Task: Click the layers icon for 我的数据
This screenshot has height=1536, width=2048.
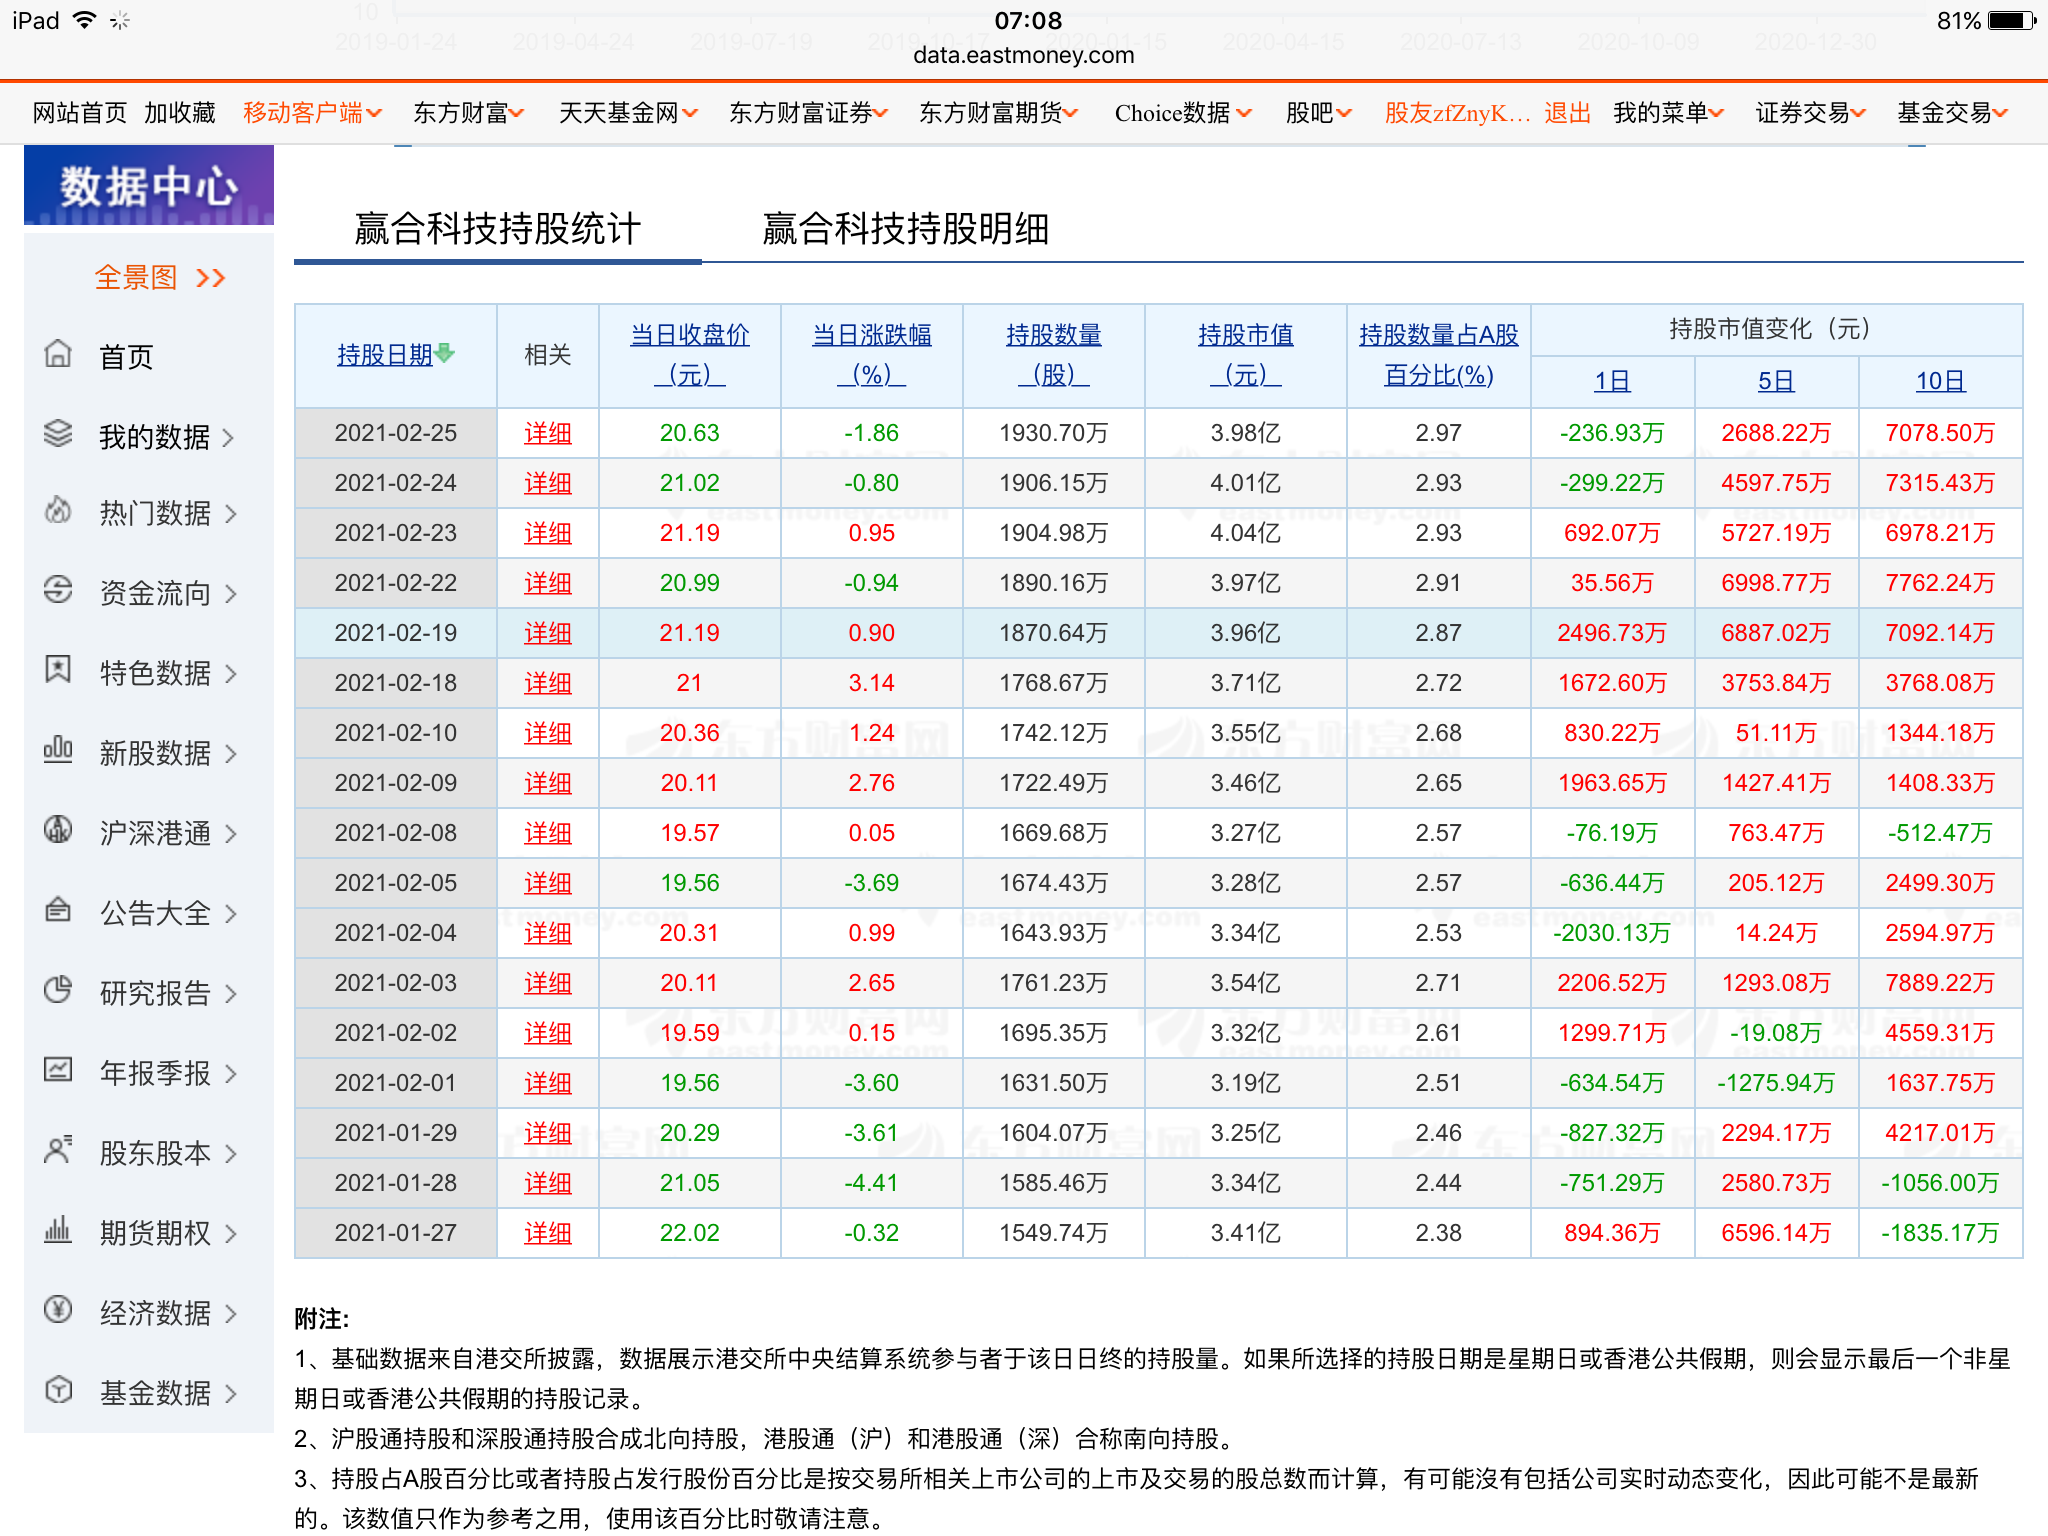Action: click(x=58, y=433)
